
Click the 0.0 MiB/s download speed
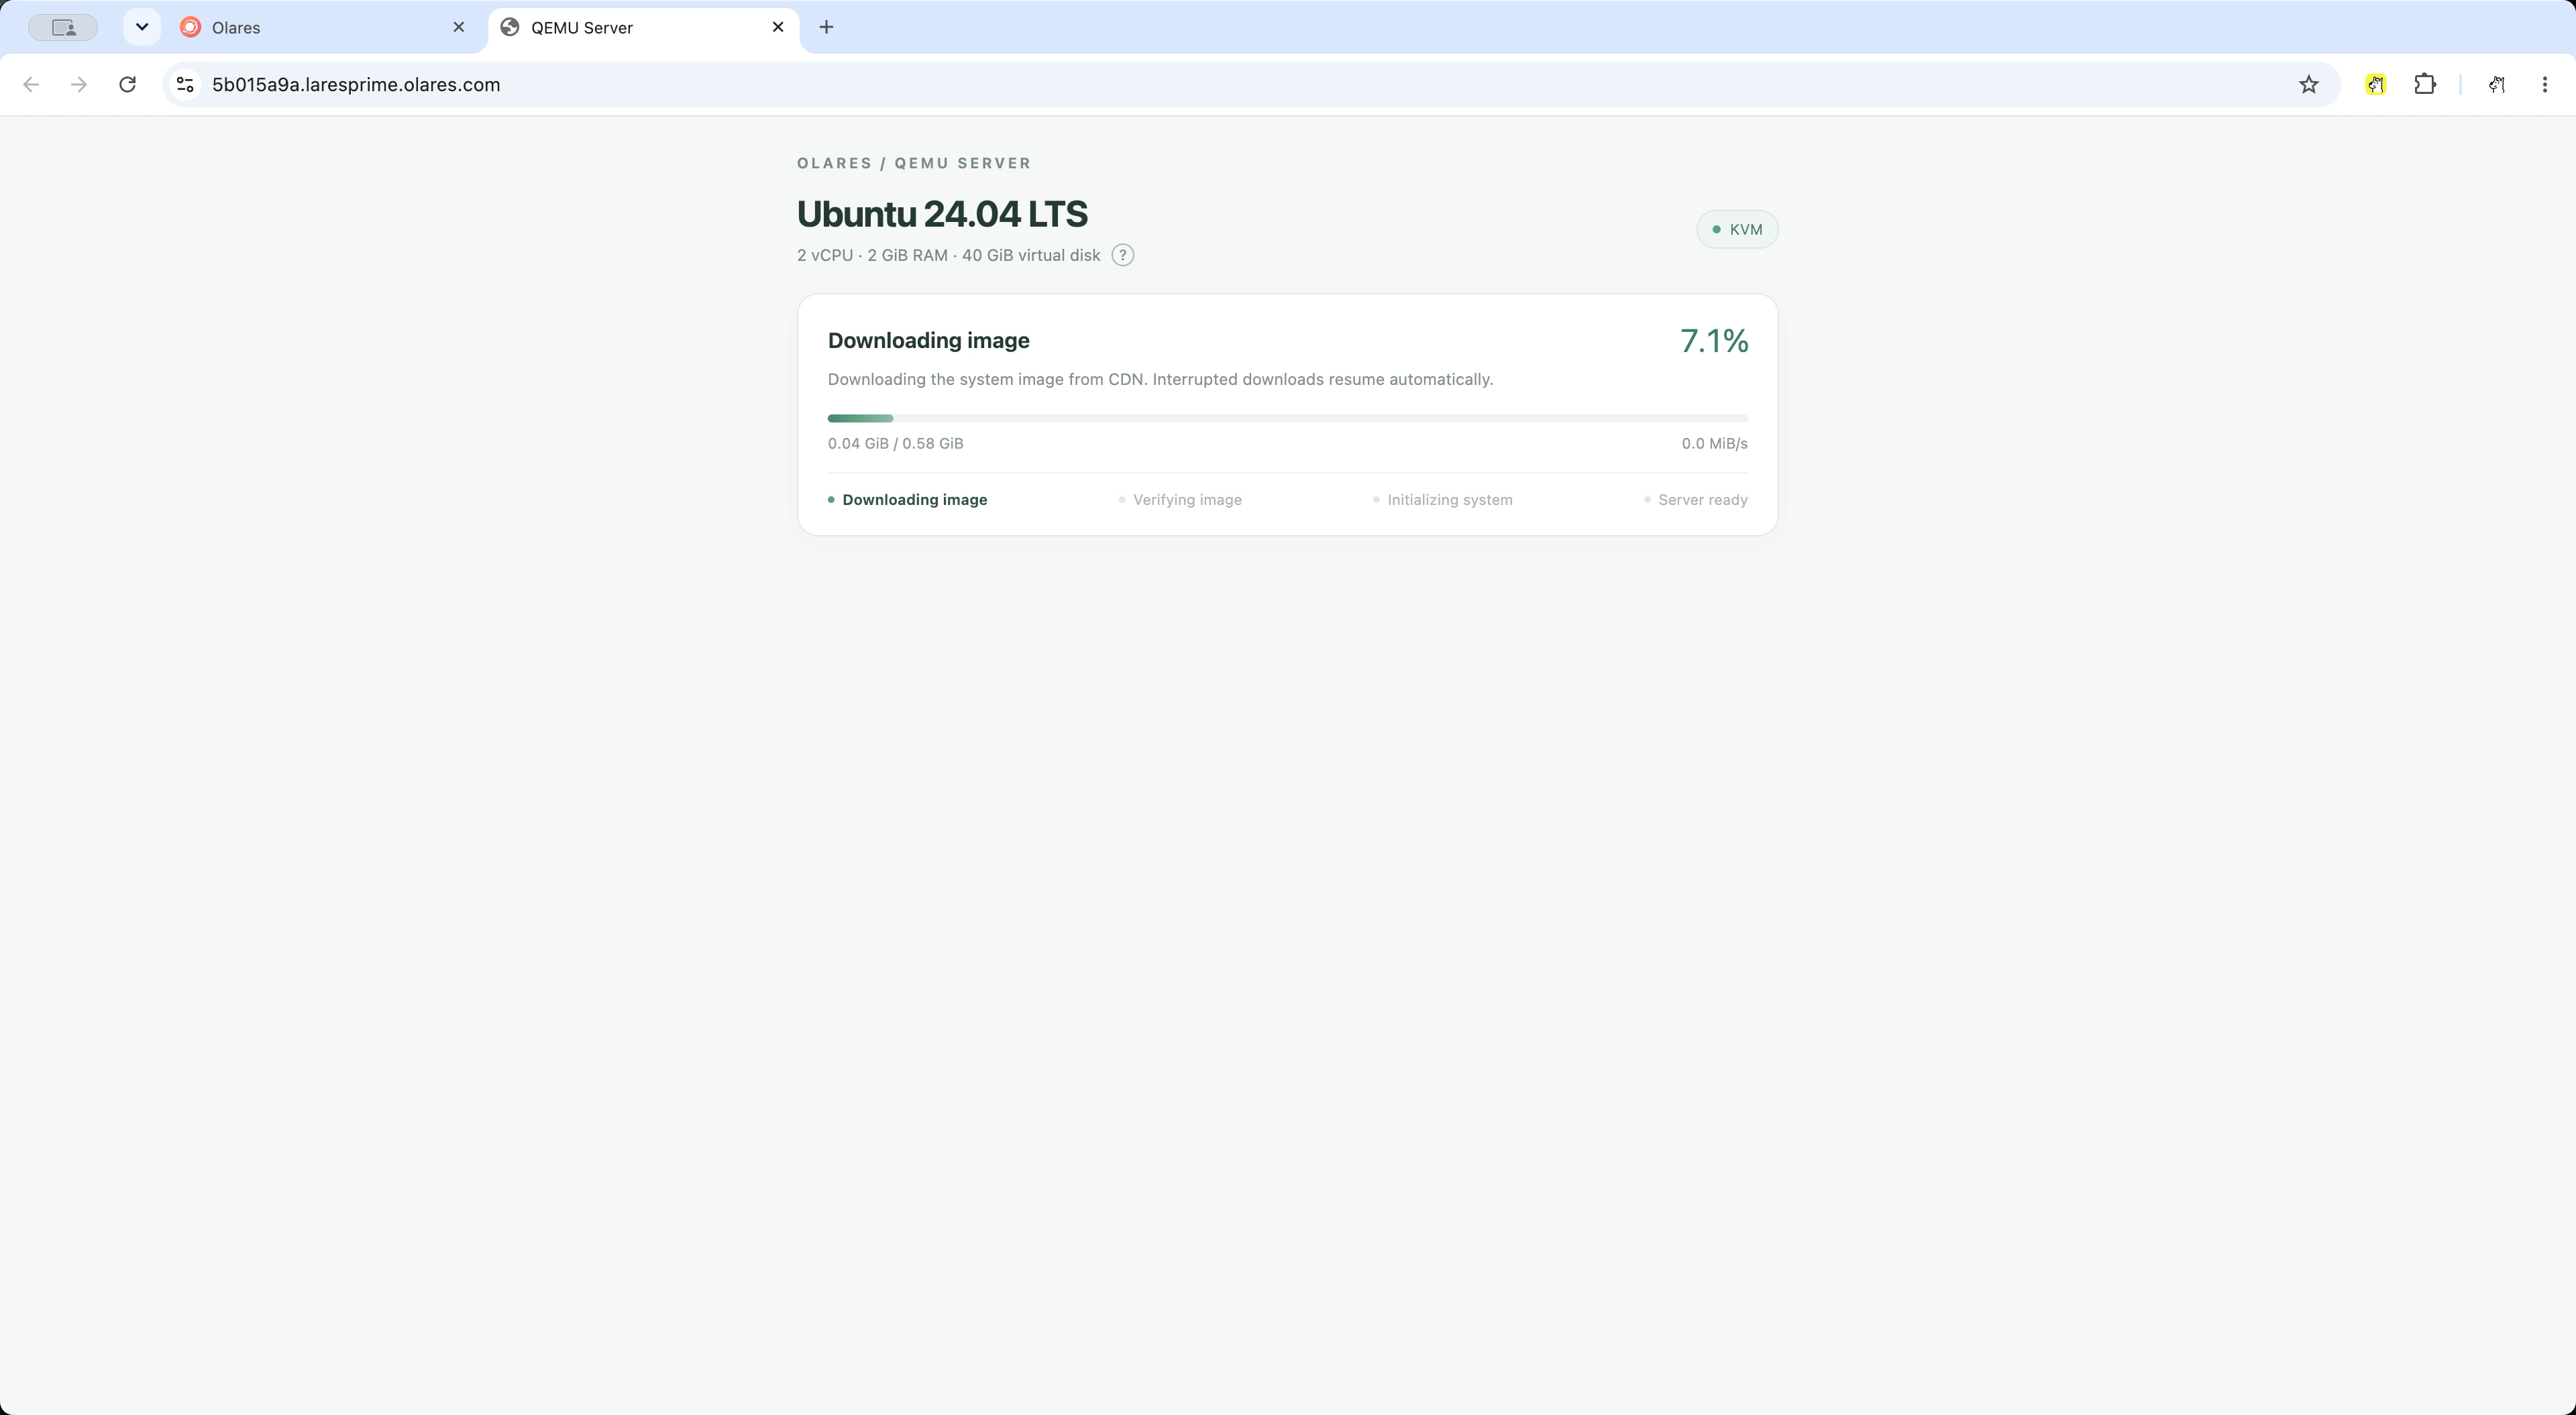tap(1714, 443)
